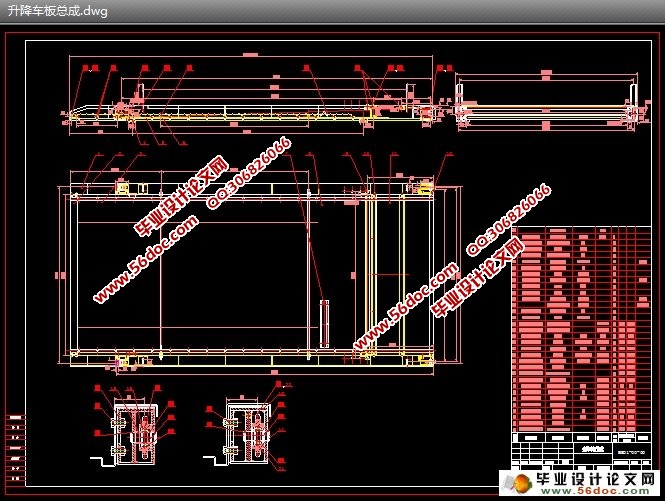The width and height of the screenshot is (665, 501).
Task: Click the upper-left www.56doc.com watermark
Action: point(146,259)
